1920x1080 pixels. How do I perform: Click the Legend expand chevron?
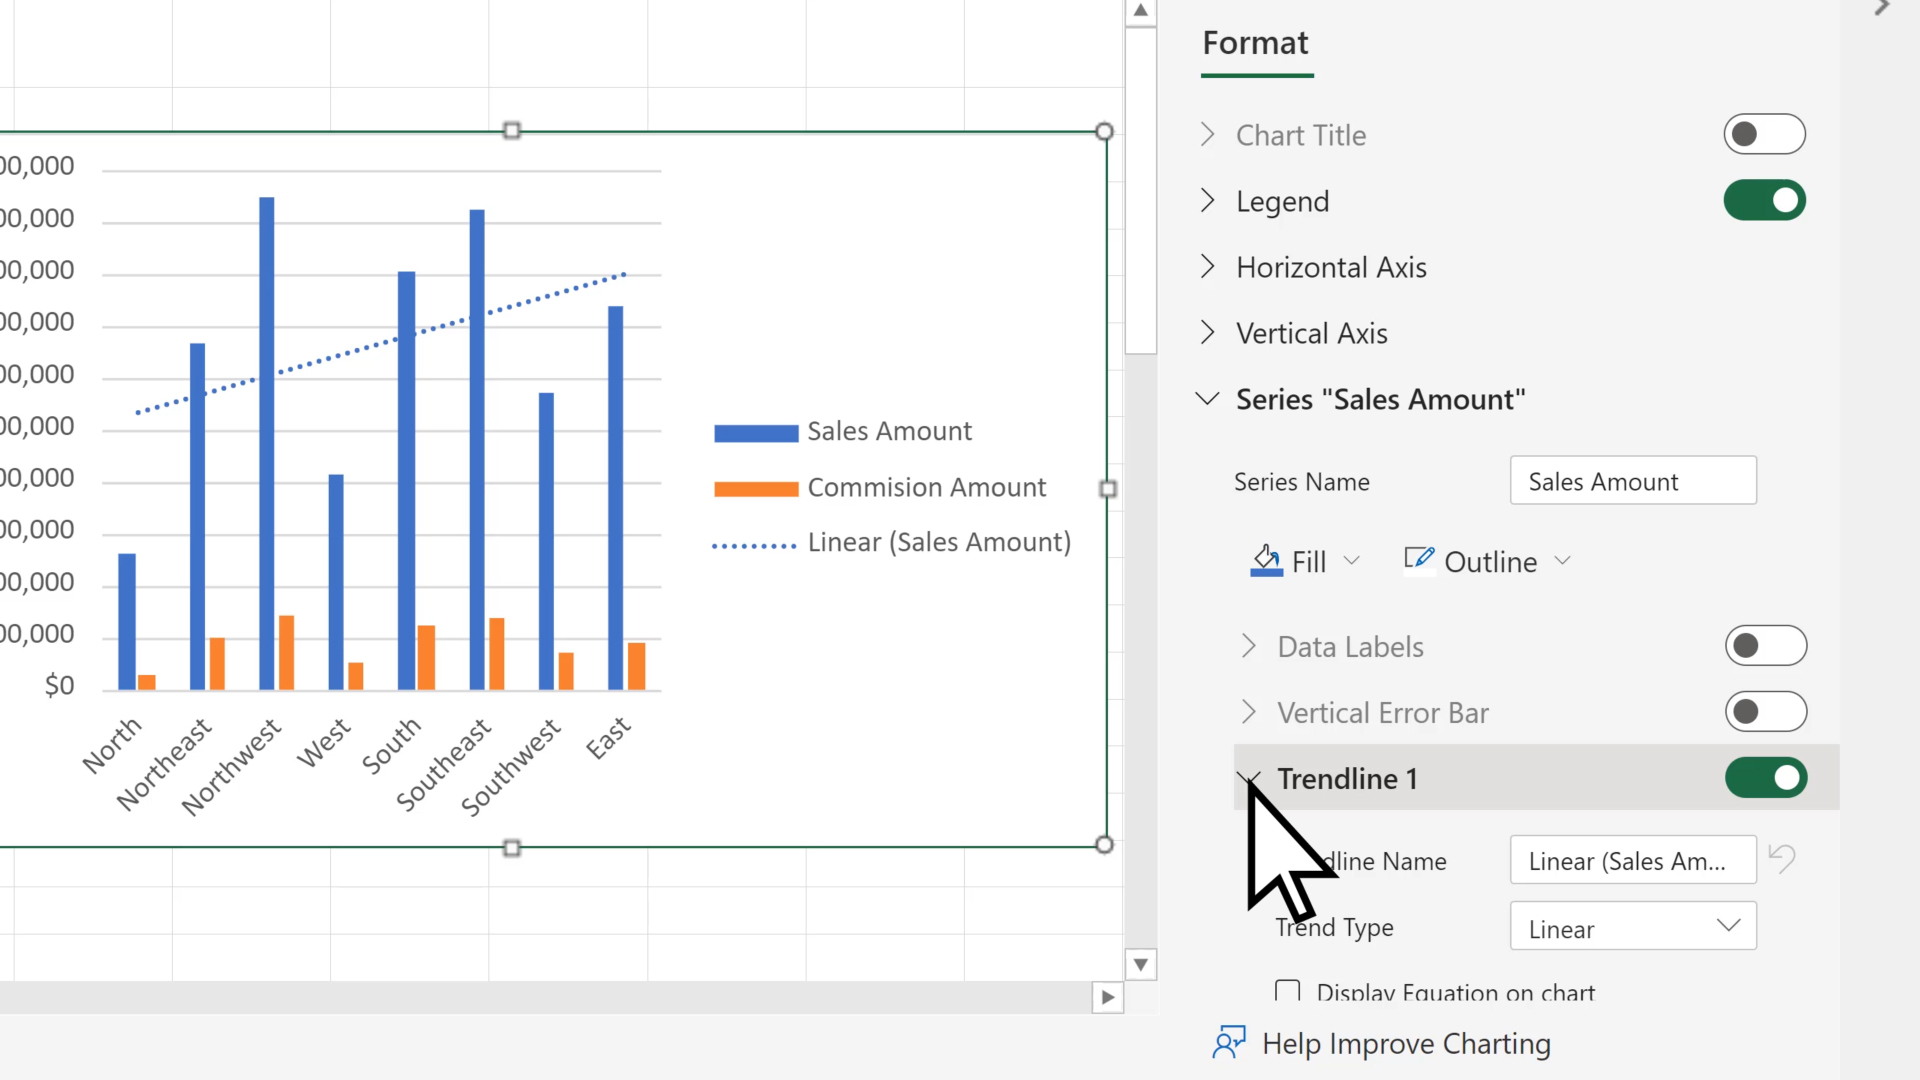pos(1207,200)
